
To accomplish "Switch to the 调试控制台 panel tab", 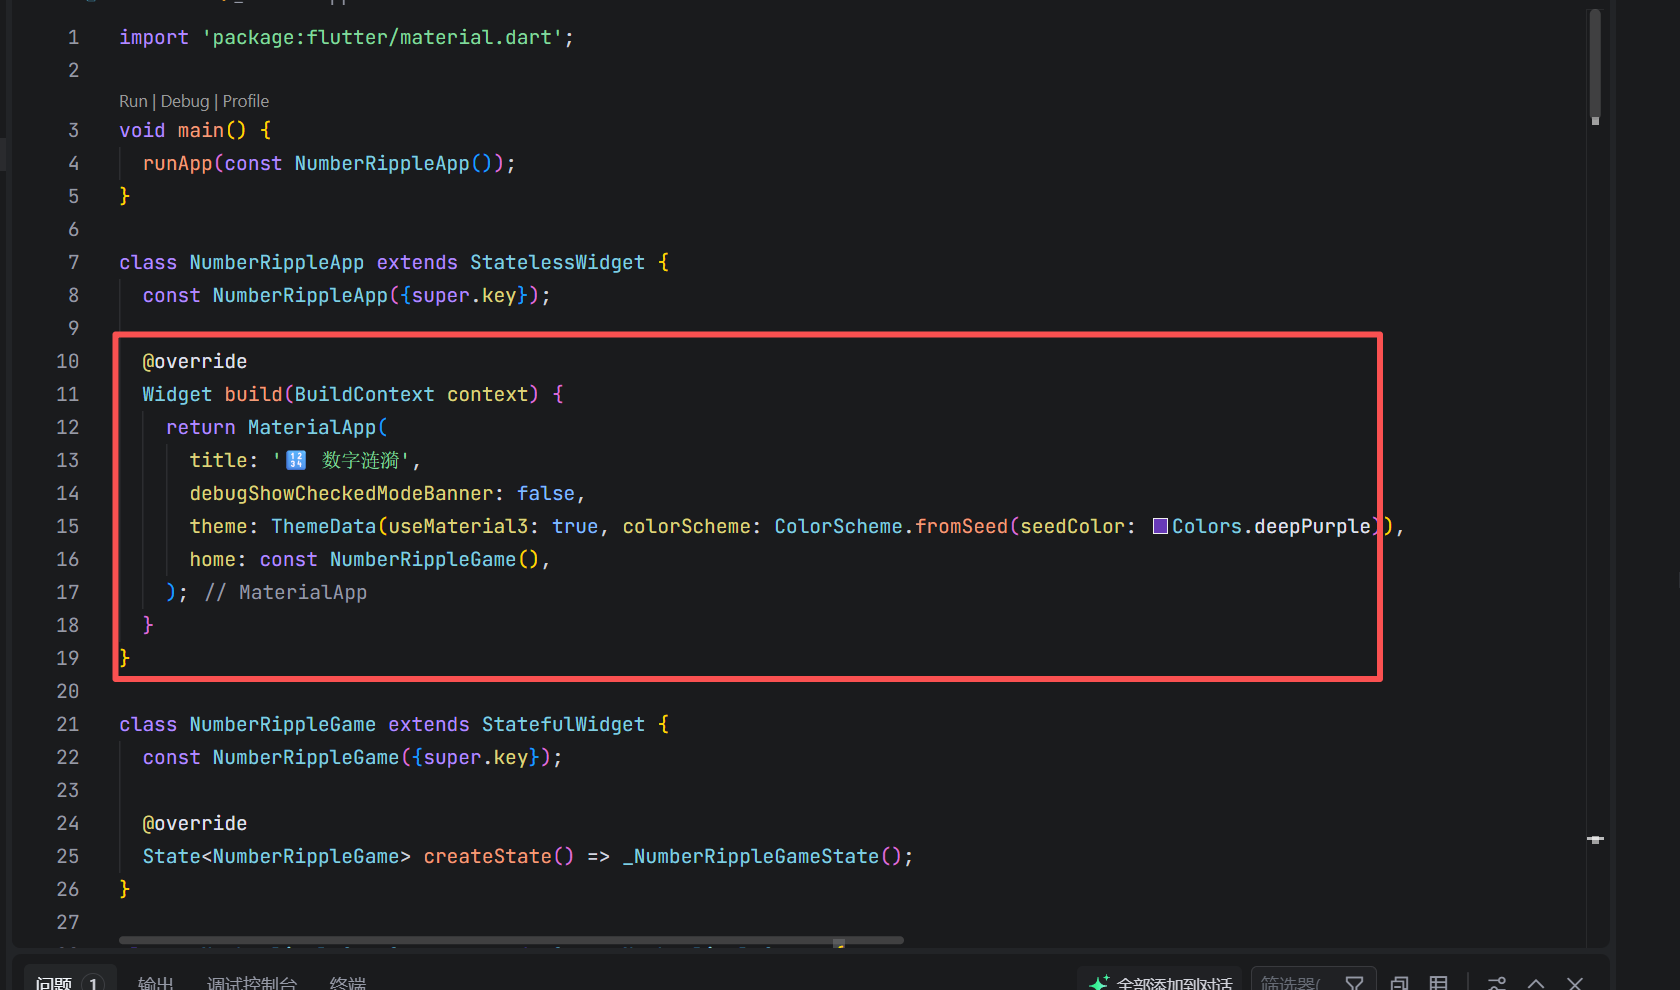I will coord(252,982).
